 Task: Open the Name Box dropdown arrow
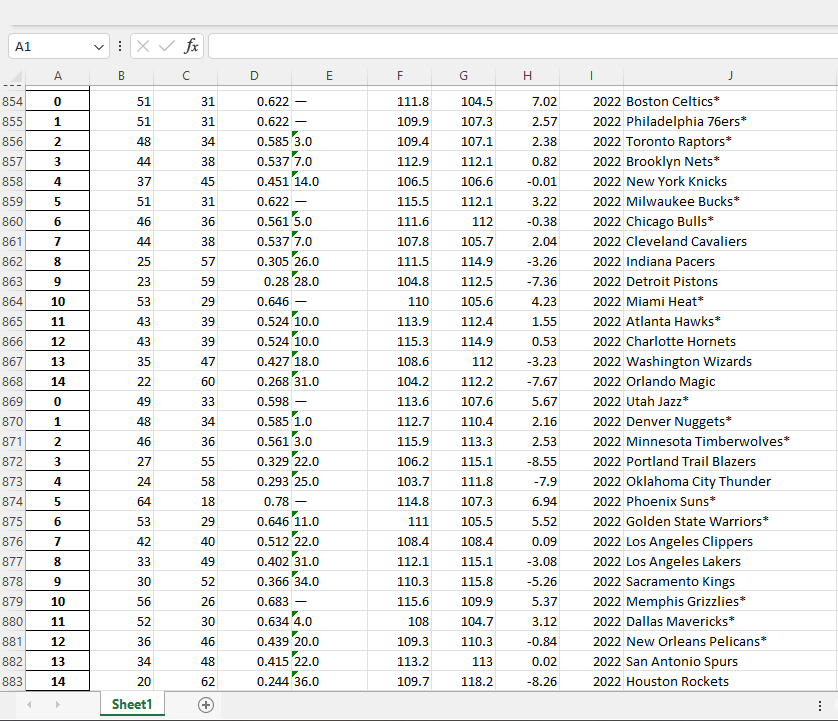coord(97,45)
